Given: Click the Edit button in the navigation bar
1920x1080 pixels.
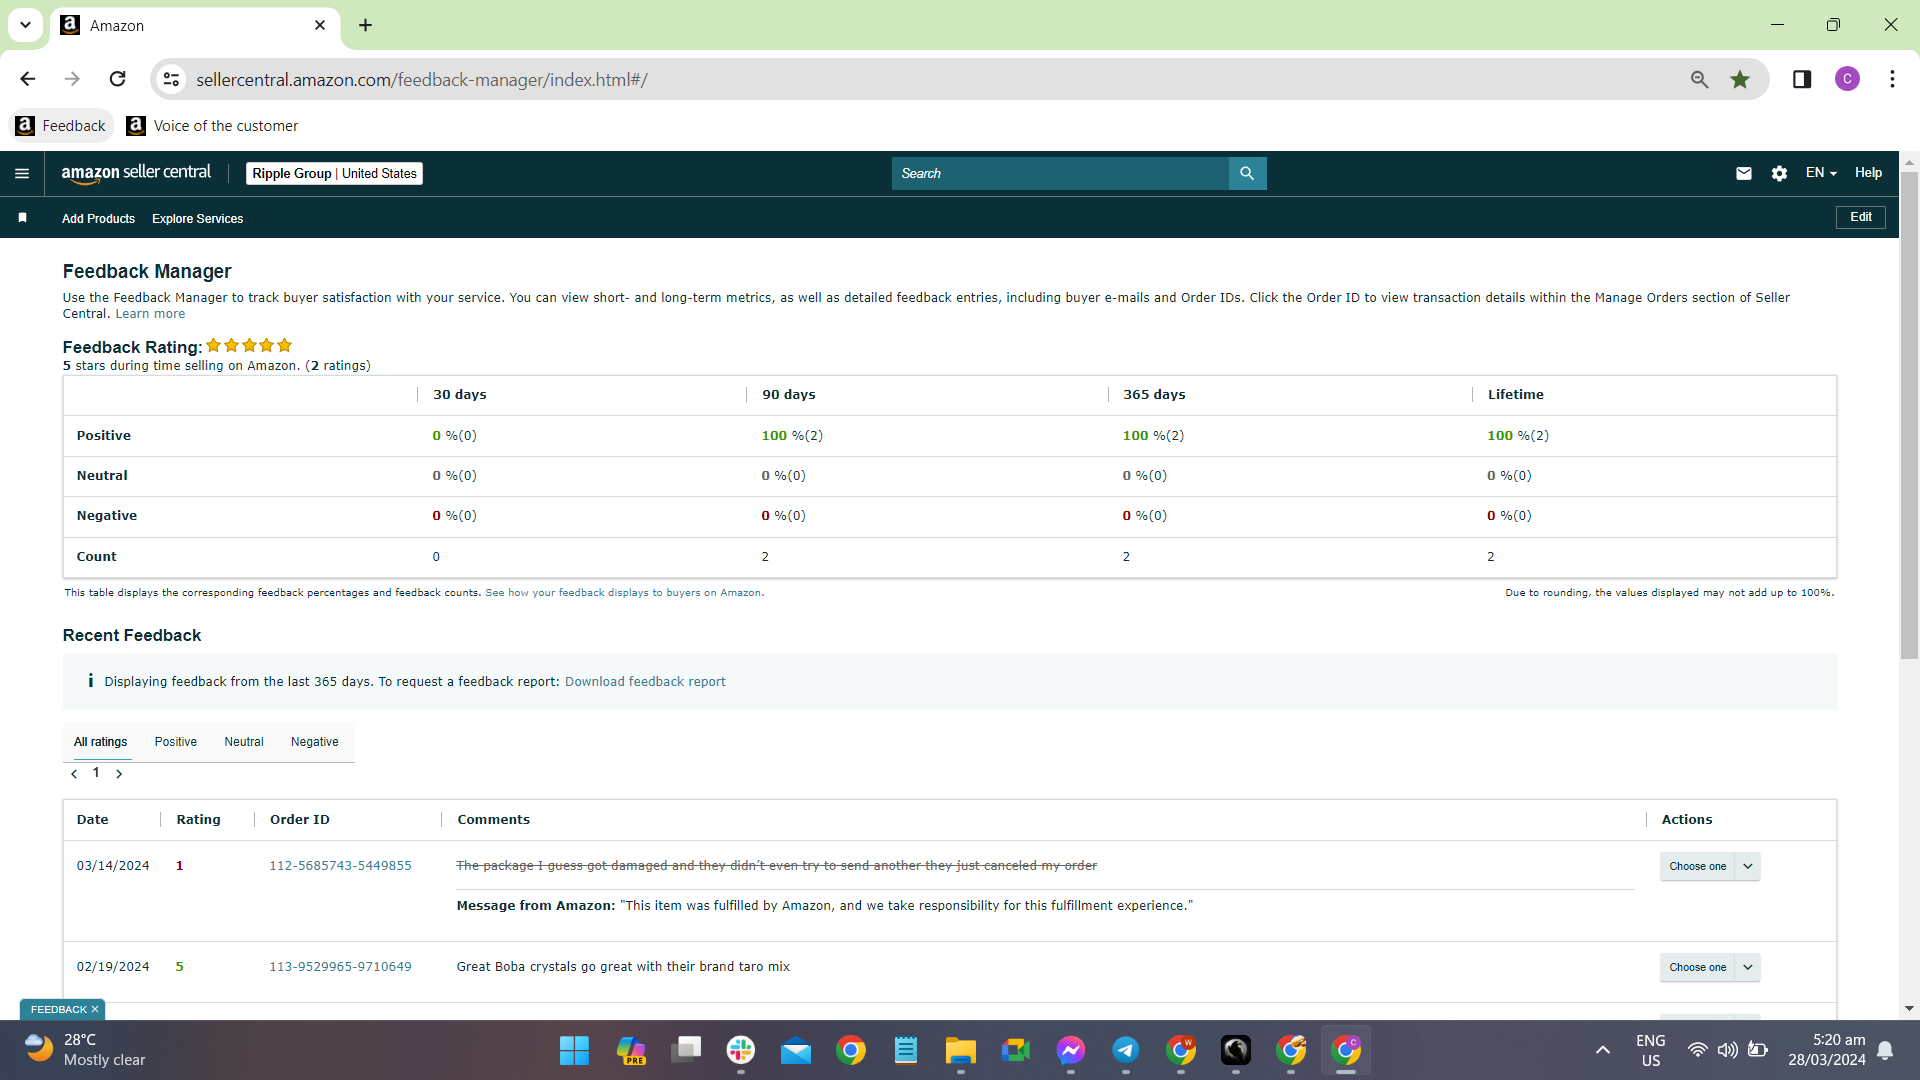Looking at the screenshot, I should [1861, 218].
